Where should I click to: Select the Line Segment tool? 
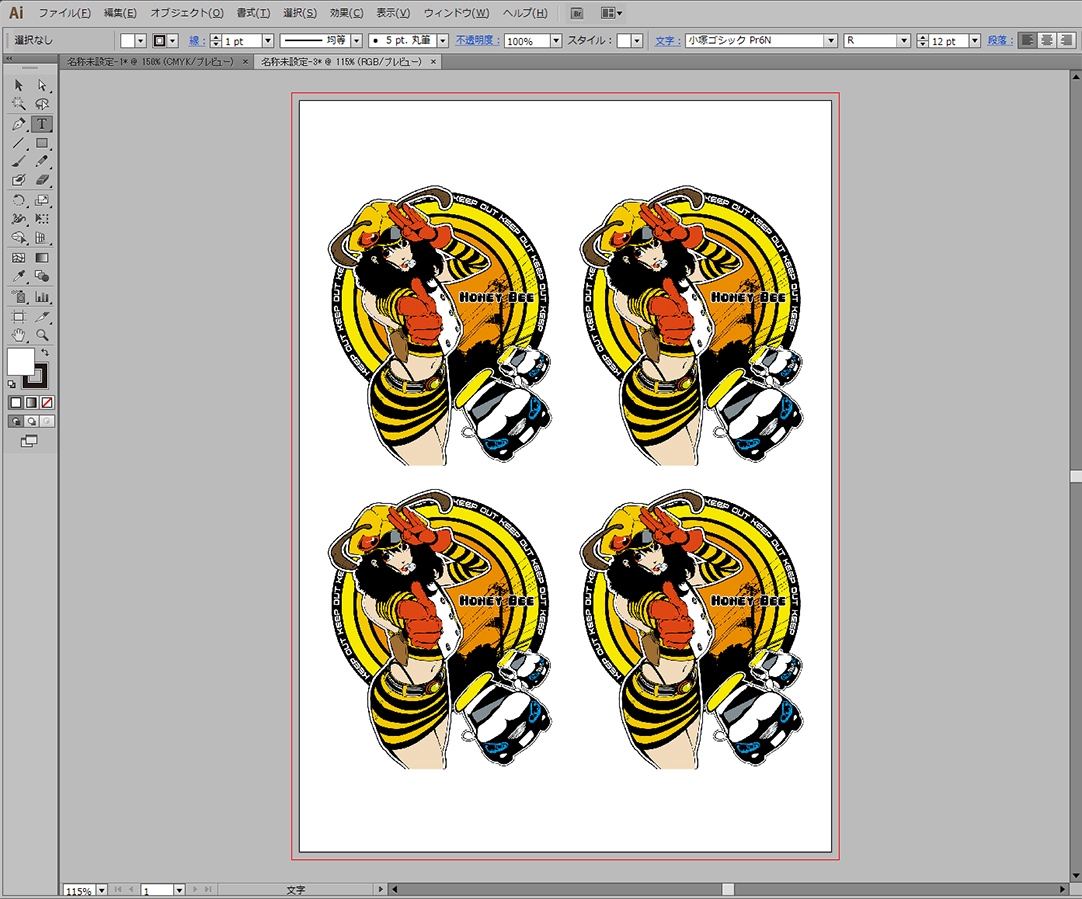(x=19, y=143)
